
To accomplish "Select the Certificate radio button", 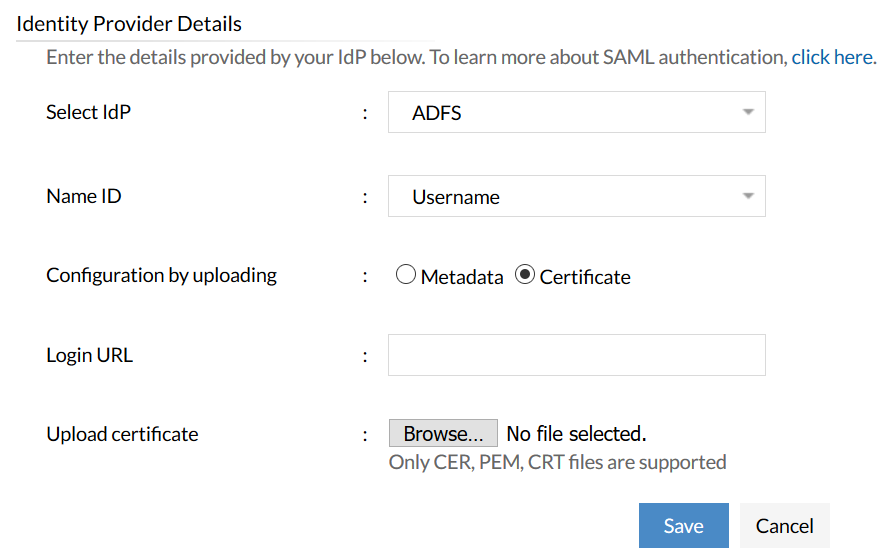I will pos(525,275).
